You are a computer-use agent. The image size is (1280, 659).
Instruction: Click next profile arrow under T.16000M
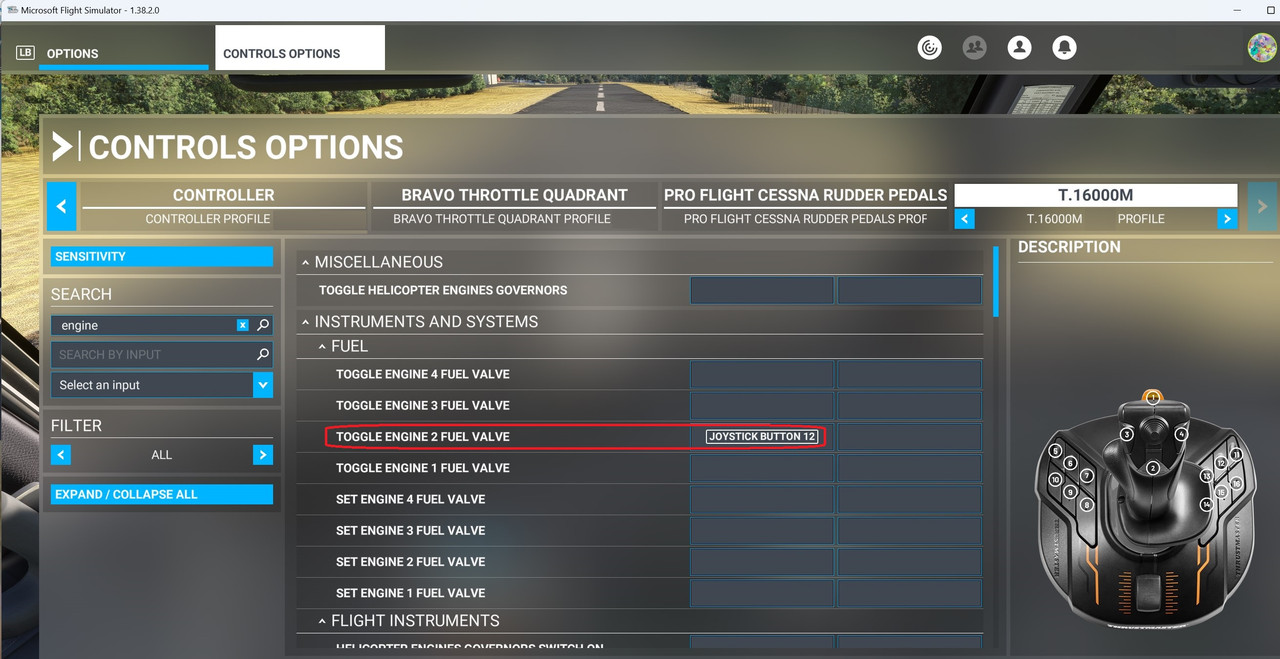(1227, 218)
